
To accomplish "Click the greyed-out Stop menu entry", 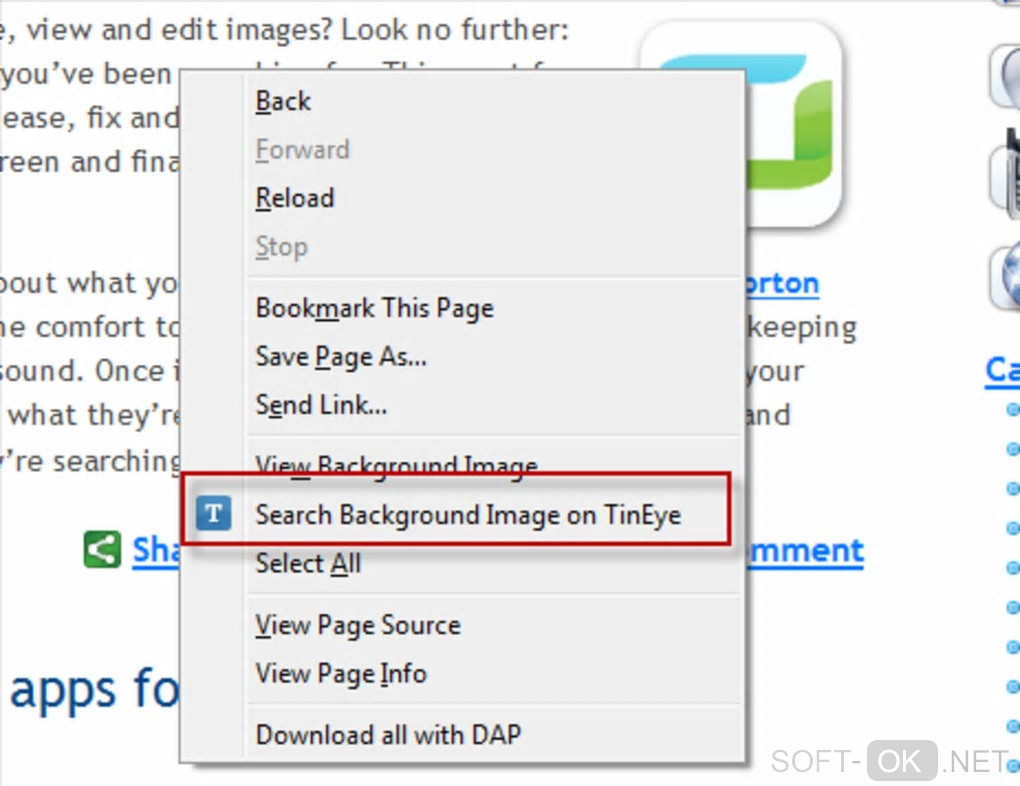I will click(281, 247).
